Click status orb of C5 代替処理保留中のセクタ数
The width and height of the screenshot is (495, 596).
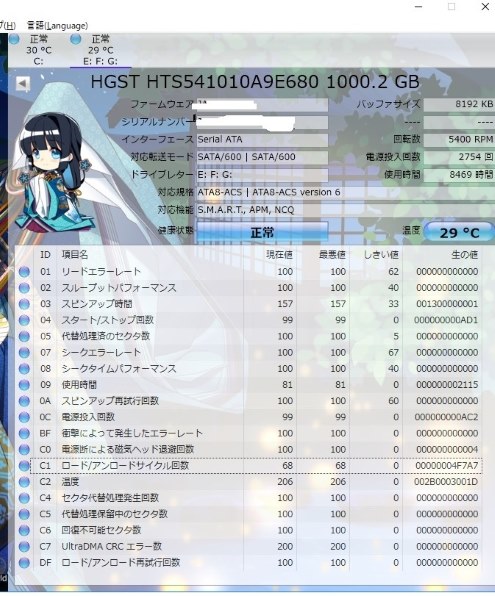(24, 514)
